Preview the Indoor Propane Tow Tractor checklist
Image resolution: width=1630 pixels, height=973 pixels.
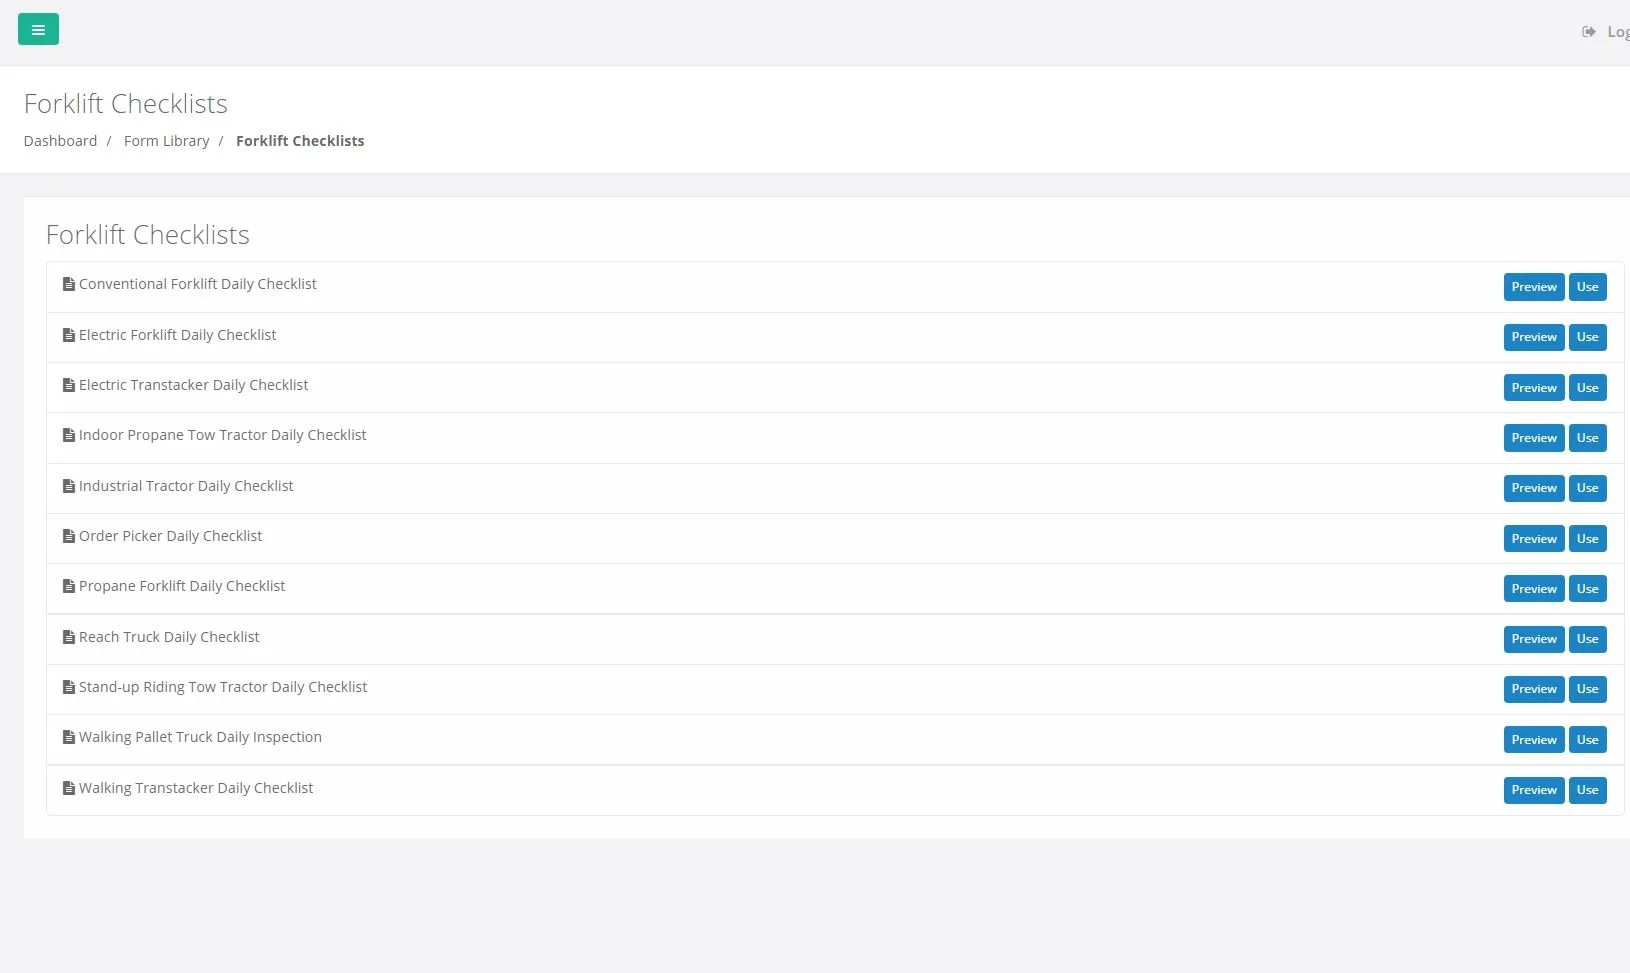coord(1533,438)
